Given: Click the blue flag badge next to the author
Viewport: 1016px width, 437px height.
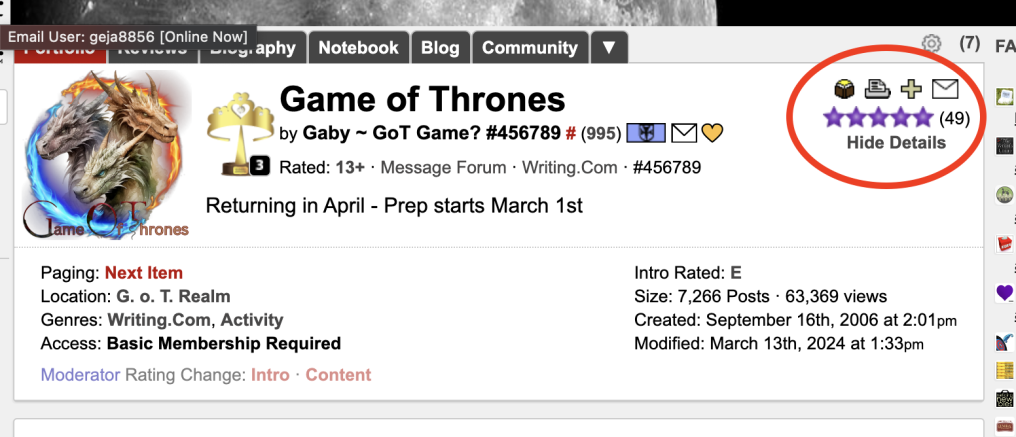Looking at the screenshot, I should point(646,134).
